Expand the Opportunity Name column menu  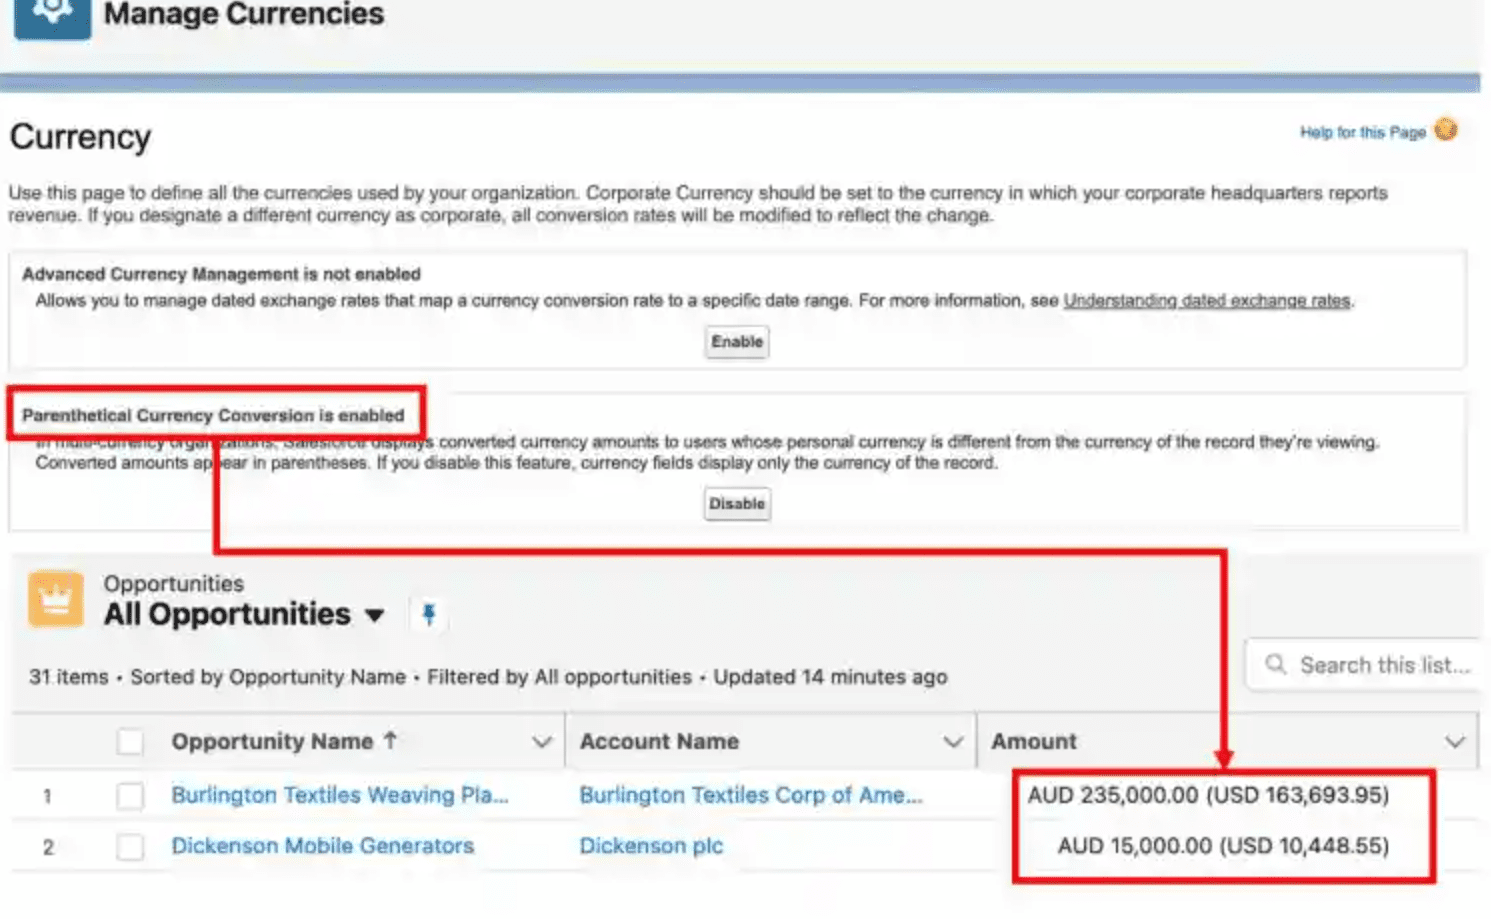click(x=542, y=742)
